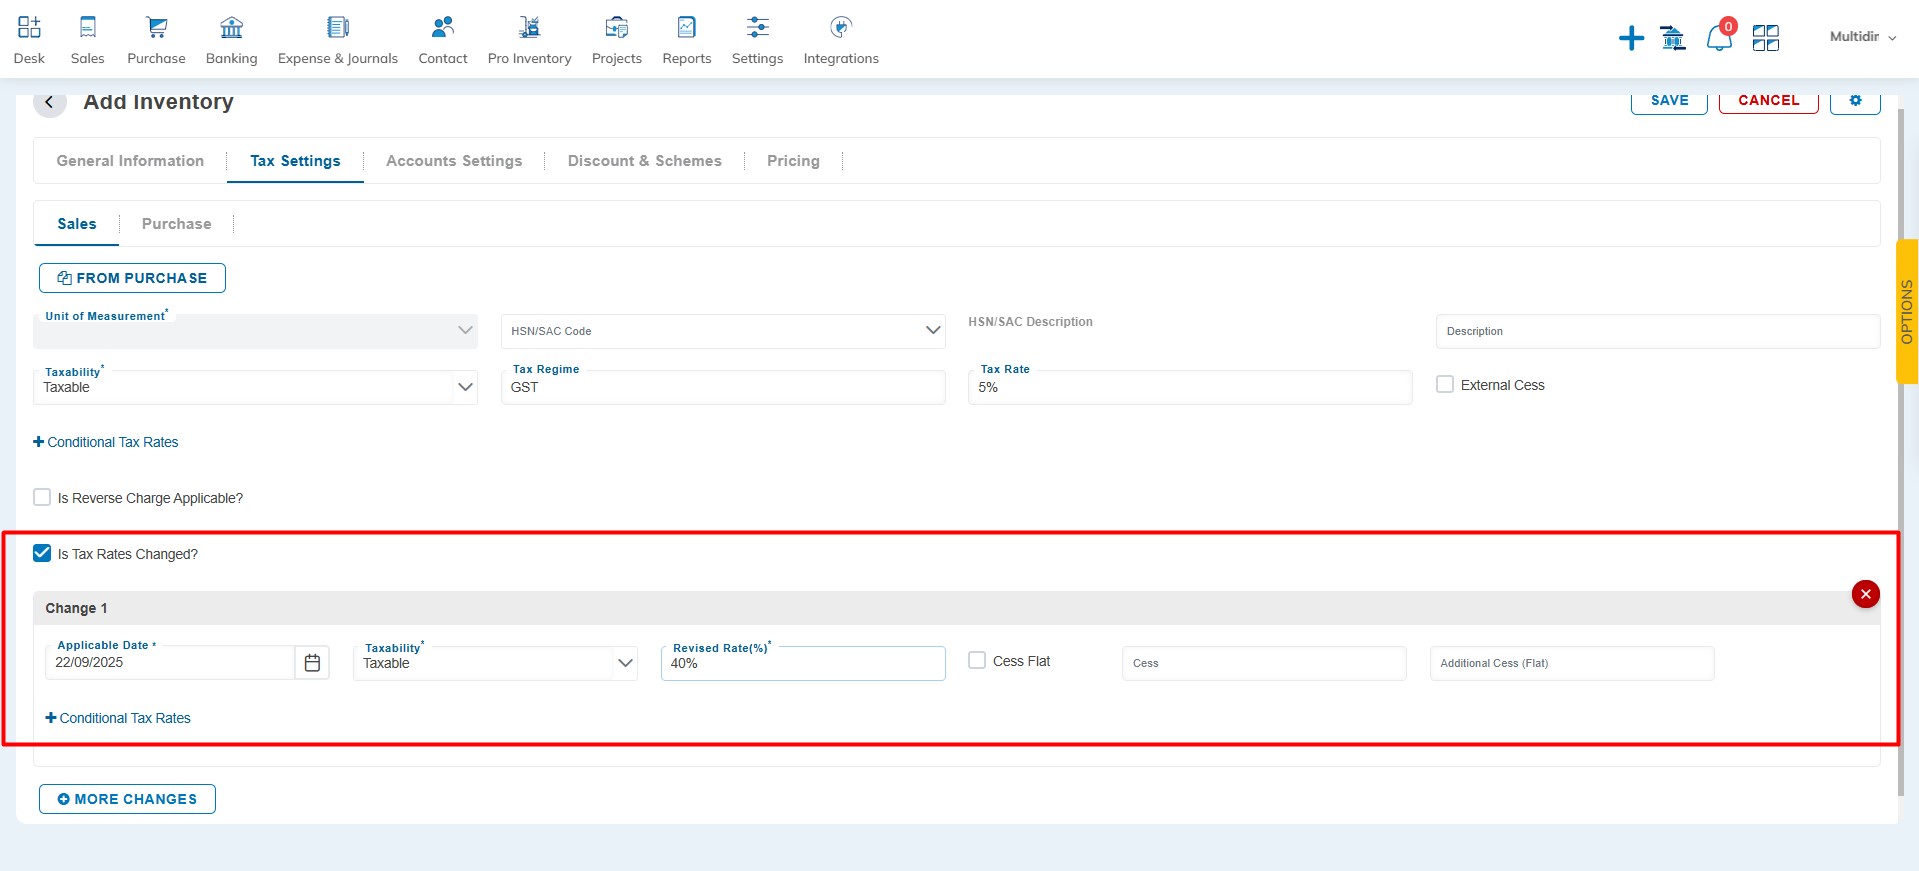This screenshot has height=871, width=1919.
Task: Click the SAVE button
Action: pos(1669,101)
